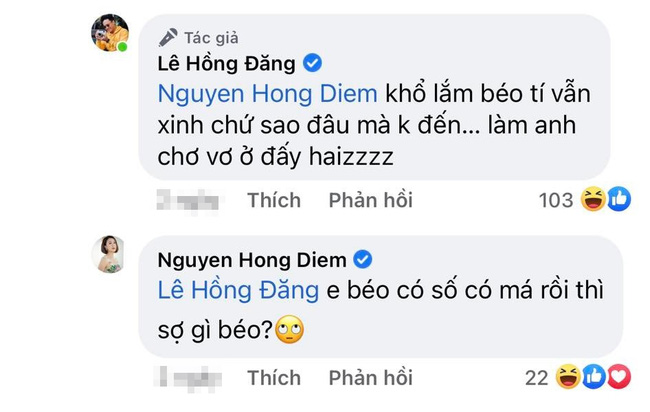Image resolution: width=650 pixels, height=412 pixels.
Task: Open Lê Hồng Đăng commenter name link
Action: click(228, 63)
